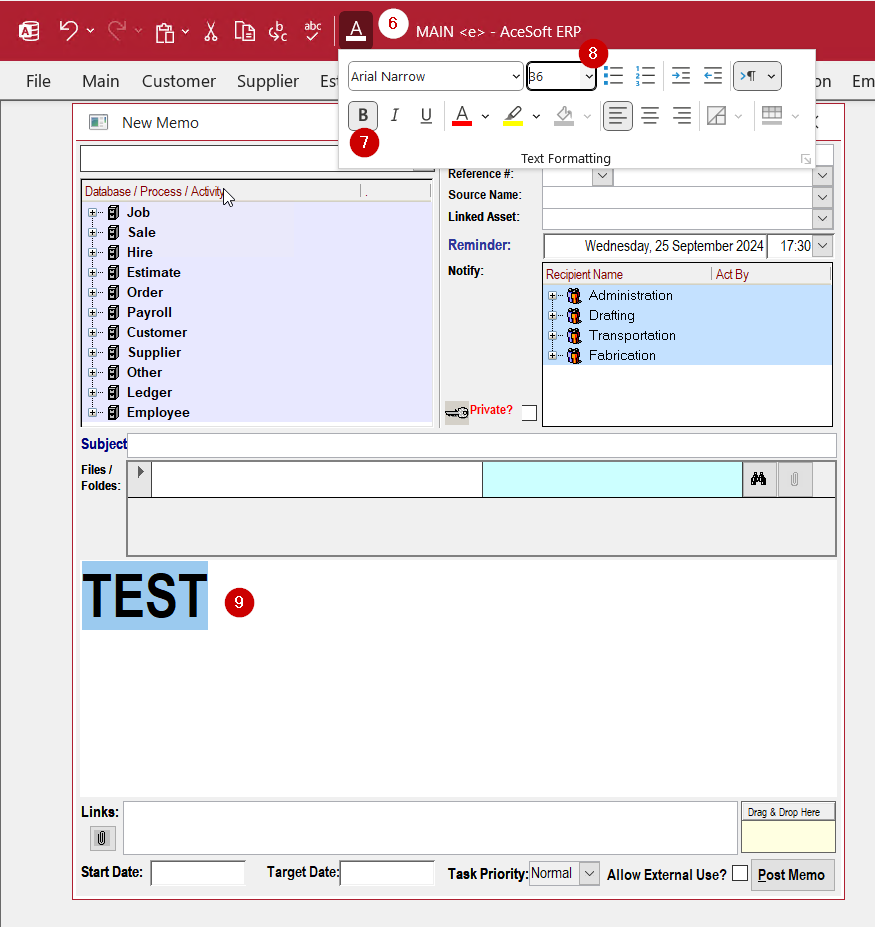875x927 pixels.
Task: Open the Supplier menu tab
Action: click(268, 81)
